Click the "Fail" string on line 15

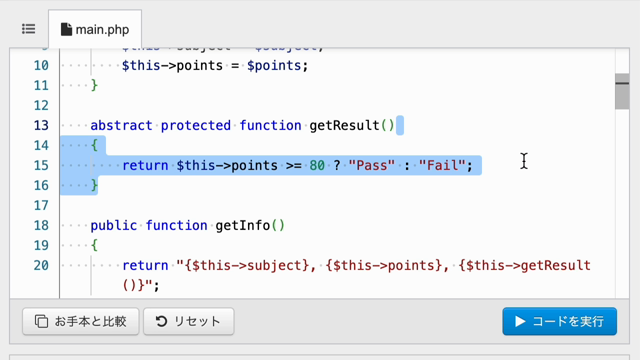(442, 165)
